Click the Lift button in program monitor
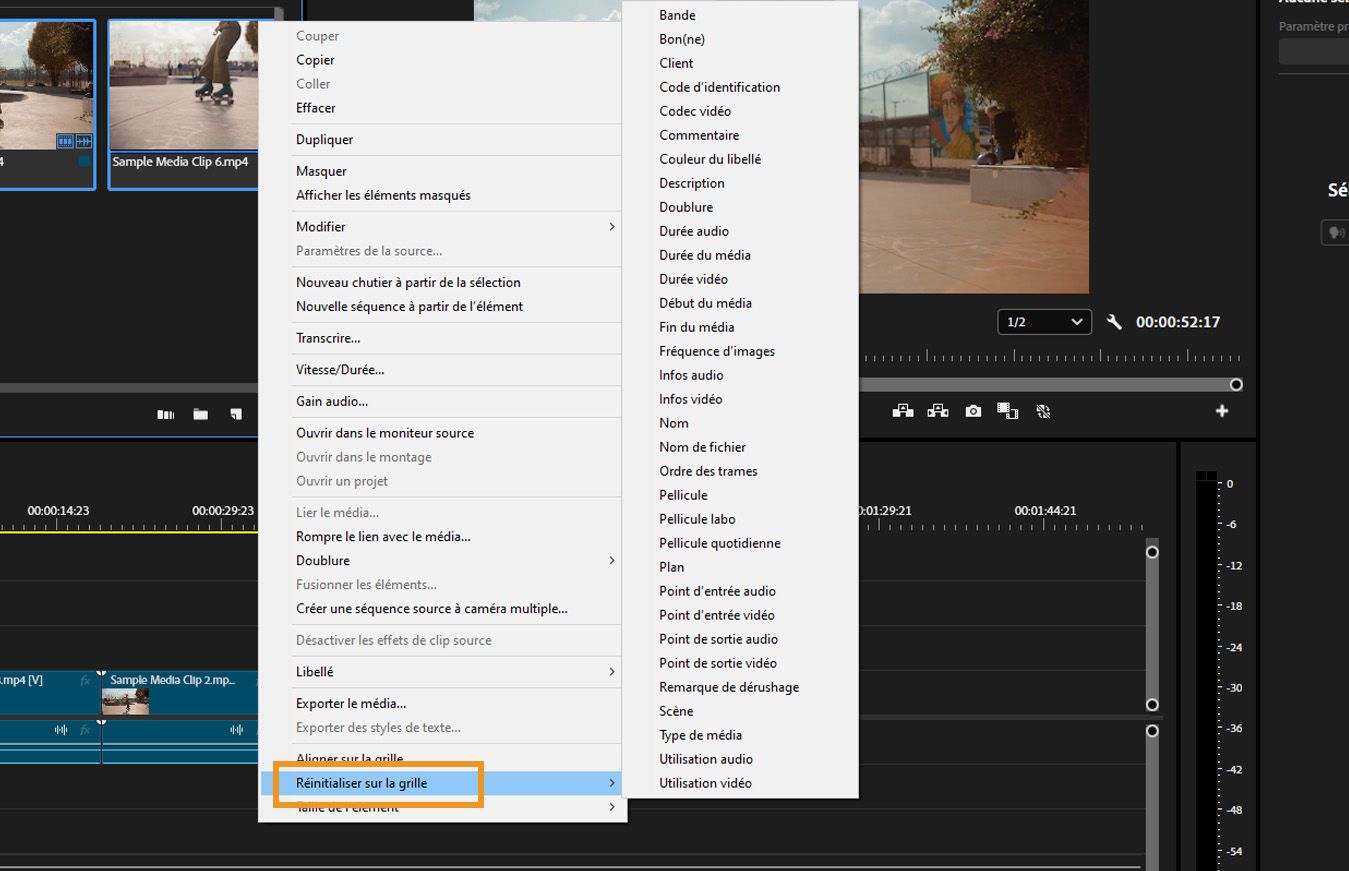 tap(903, 411)
